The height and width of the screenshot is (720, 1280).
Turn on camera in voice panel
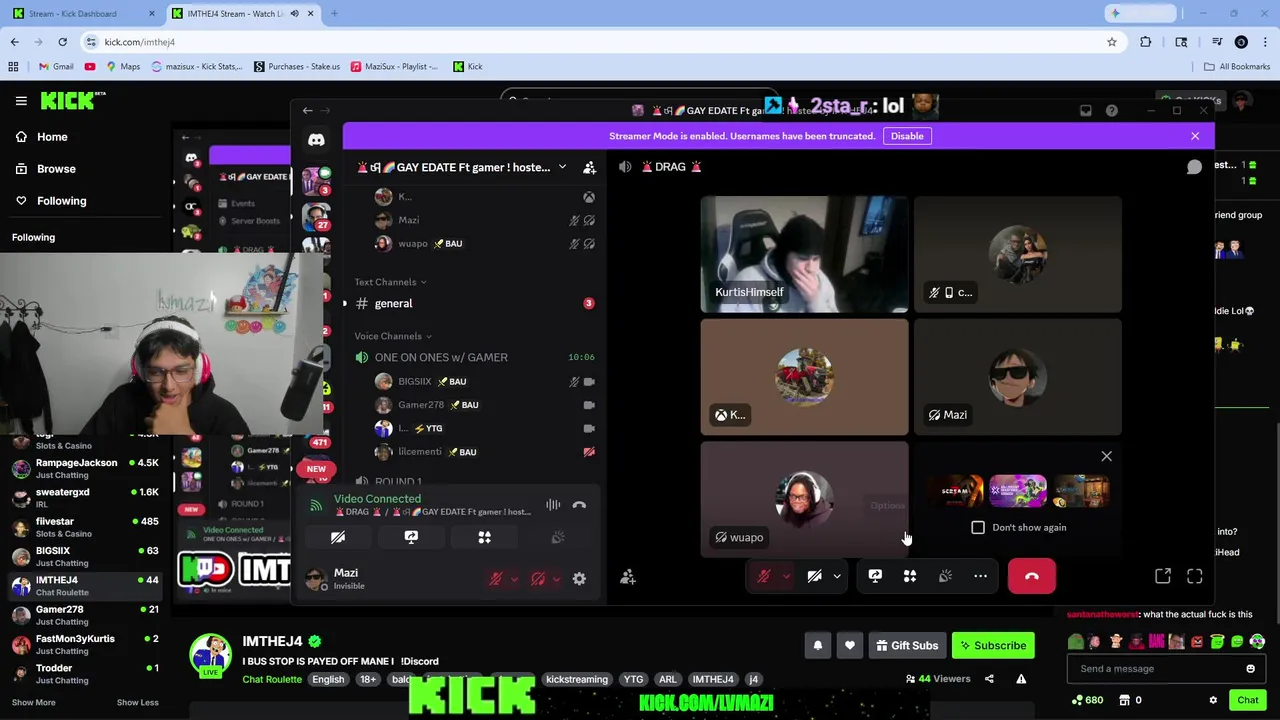click(338, 537)
